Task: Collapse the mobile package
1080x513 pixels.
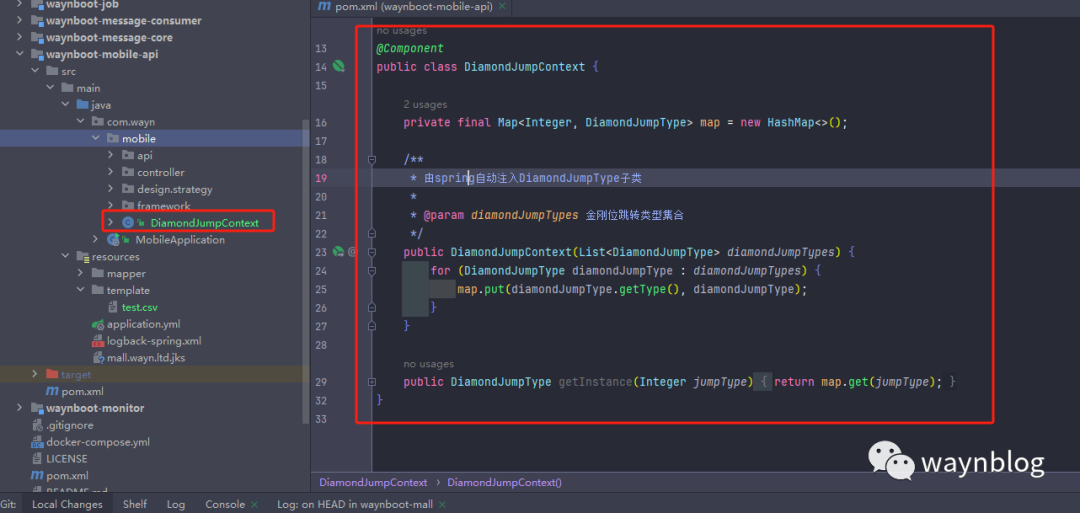Action: point(95,138)
